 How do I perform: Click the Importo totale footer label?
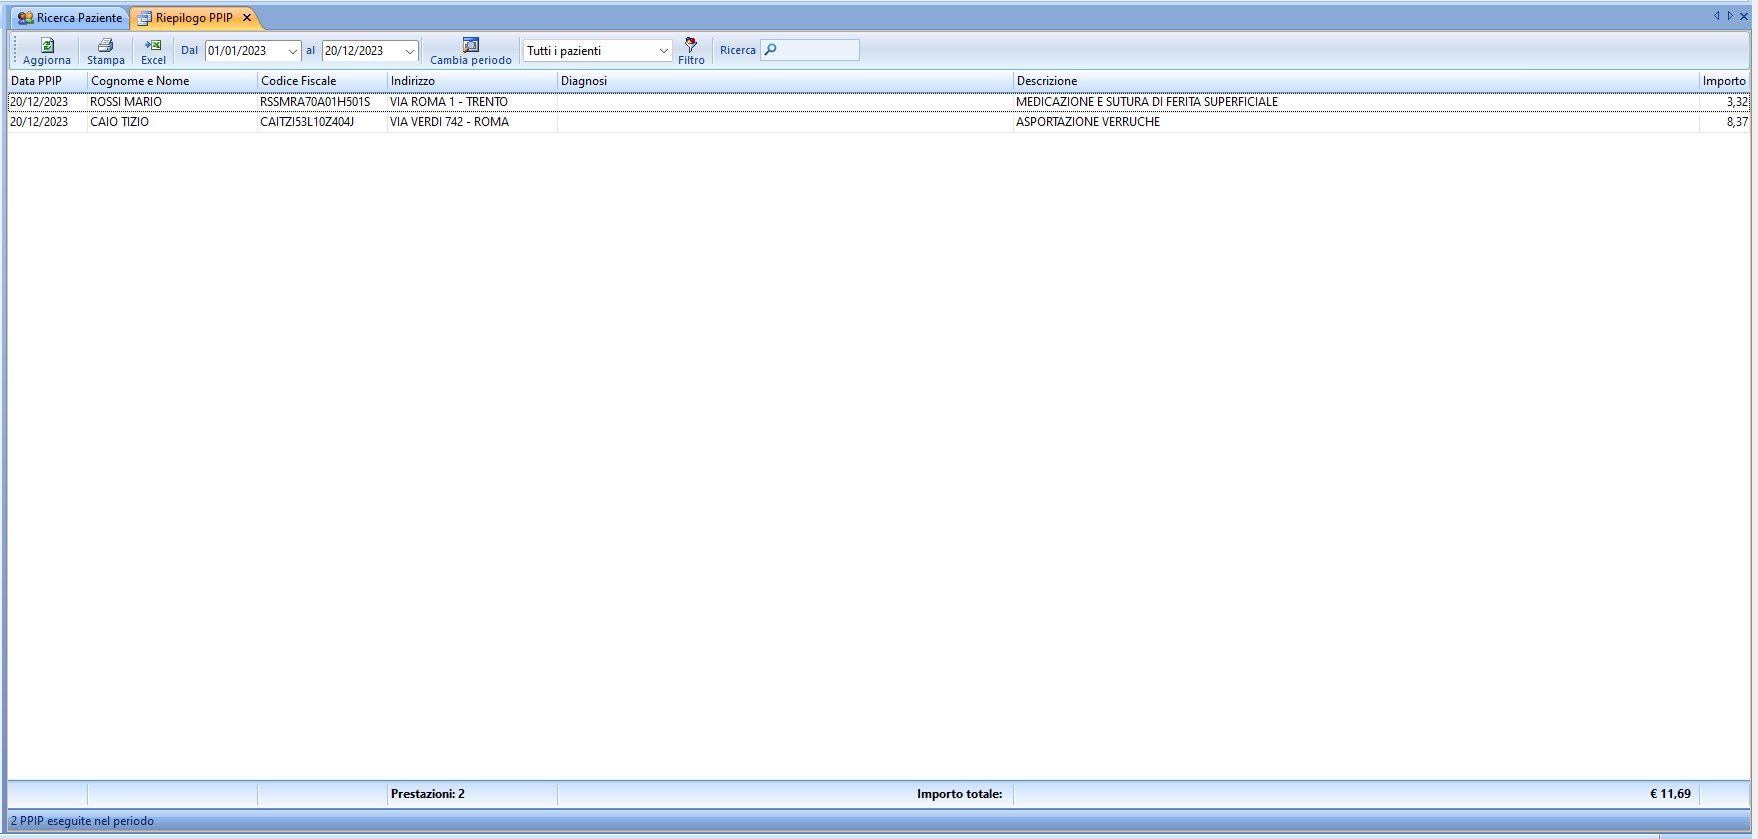(959, 794)
